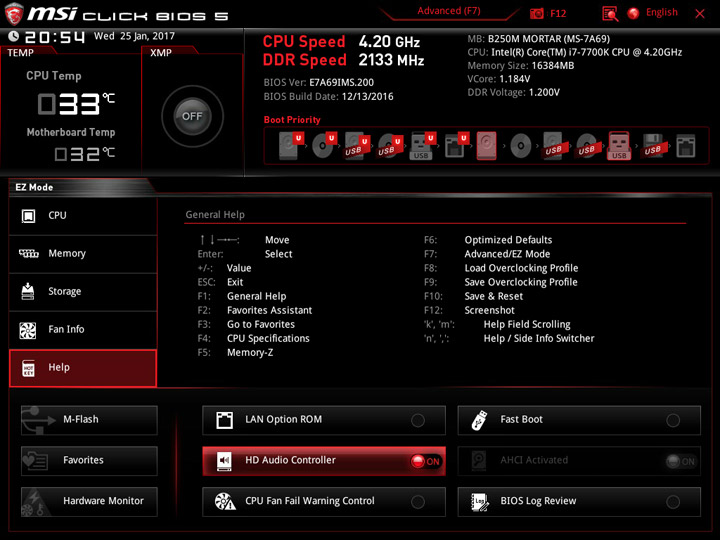Click the date Wed 25 Jan, 2017
The width and height of the screenshot is (720, 540).
point(134,36)
